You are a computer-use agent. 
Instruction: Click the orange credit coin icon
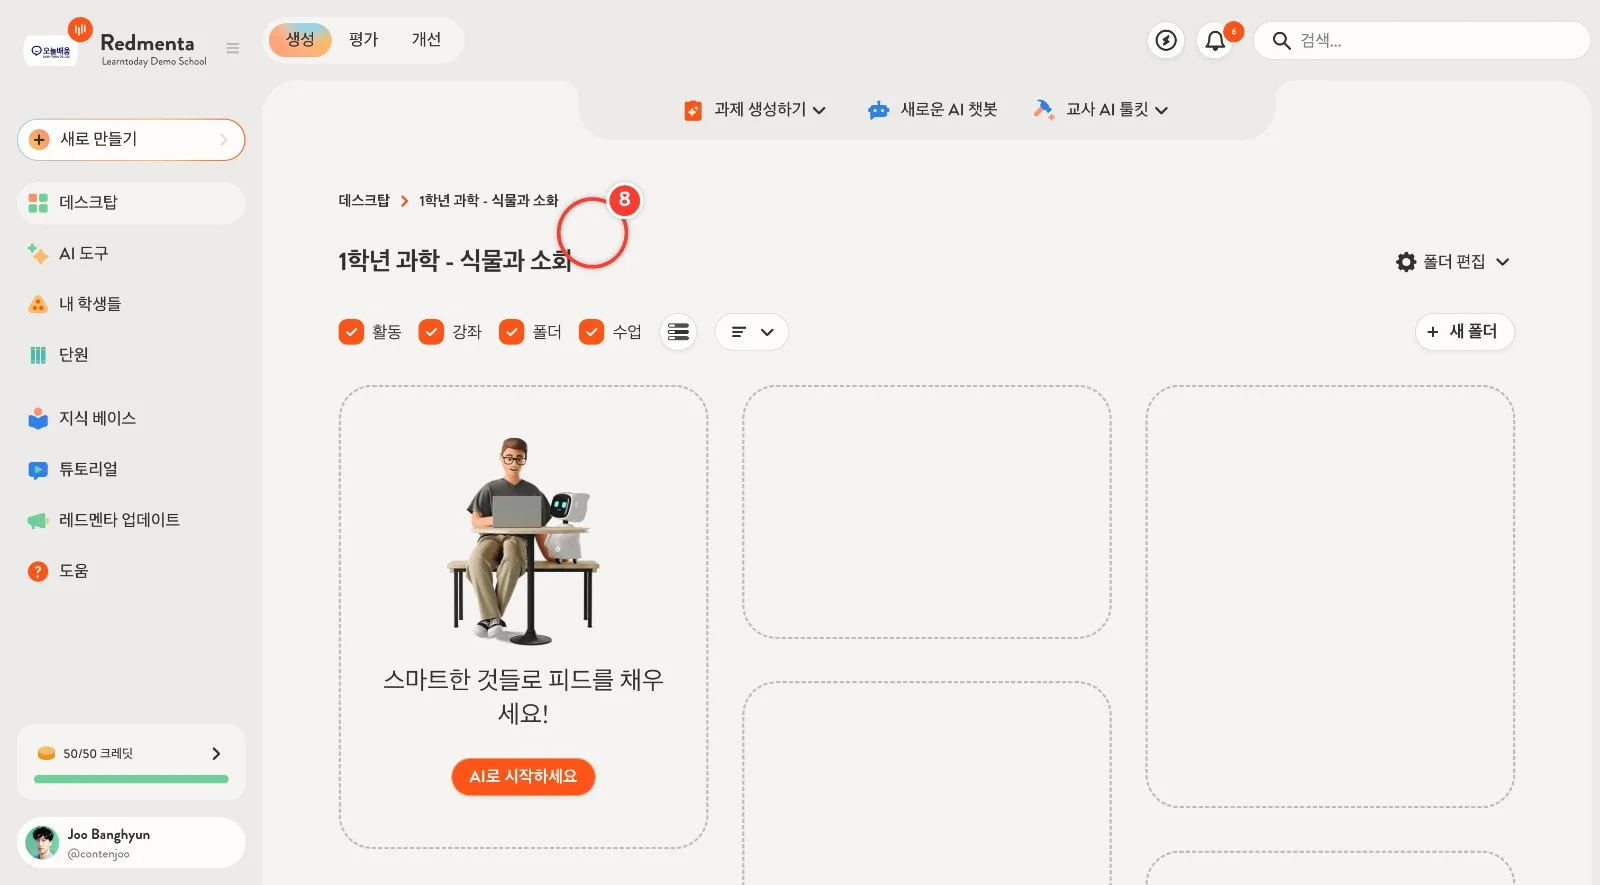[46, 754]
